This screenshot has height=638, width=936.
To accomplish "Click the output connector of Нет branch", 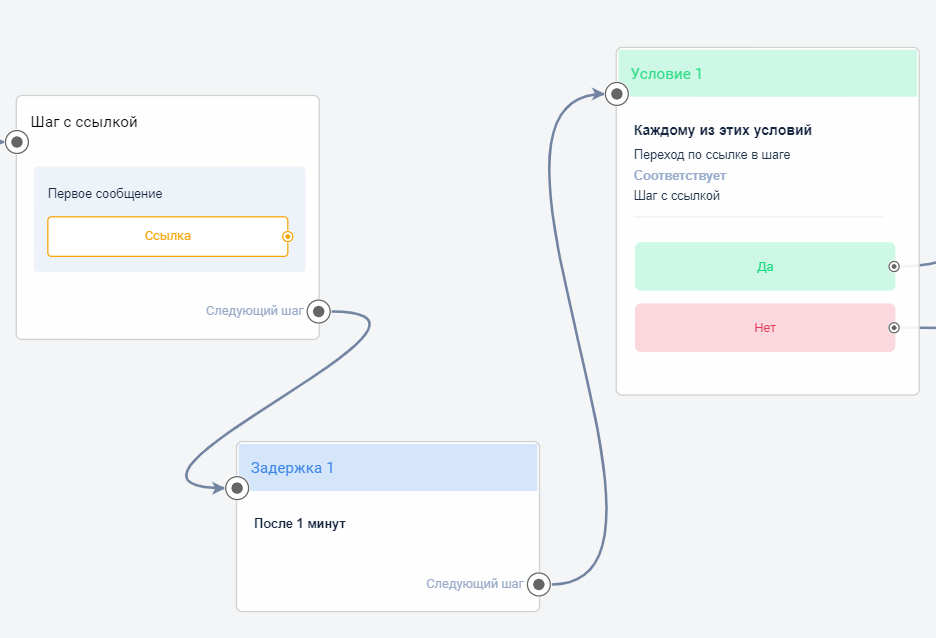I will [894, 328].
